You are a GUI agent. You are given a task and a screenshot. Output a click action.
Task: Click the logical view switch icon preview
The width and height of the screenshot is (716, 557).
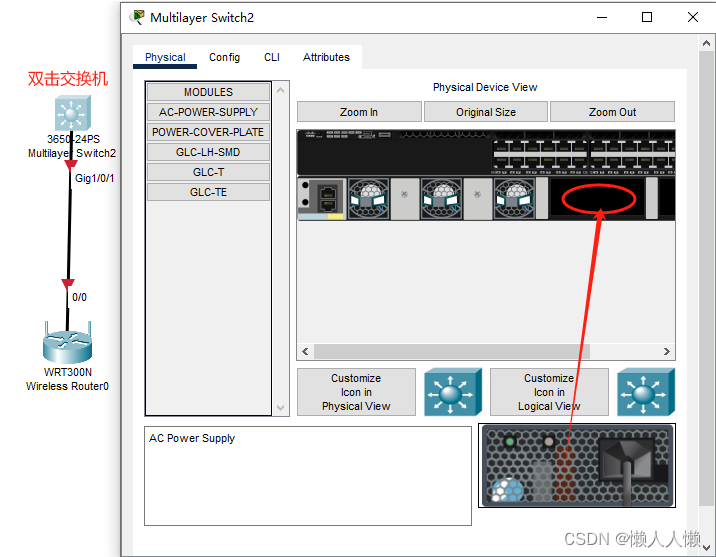click(646, 392)
